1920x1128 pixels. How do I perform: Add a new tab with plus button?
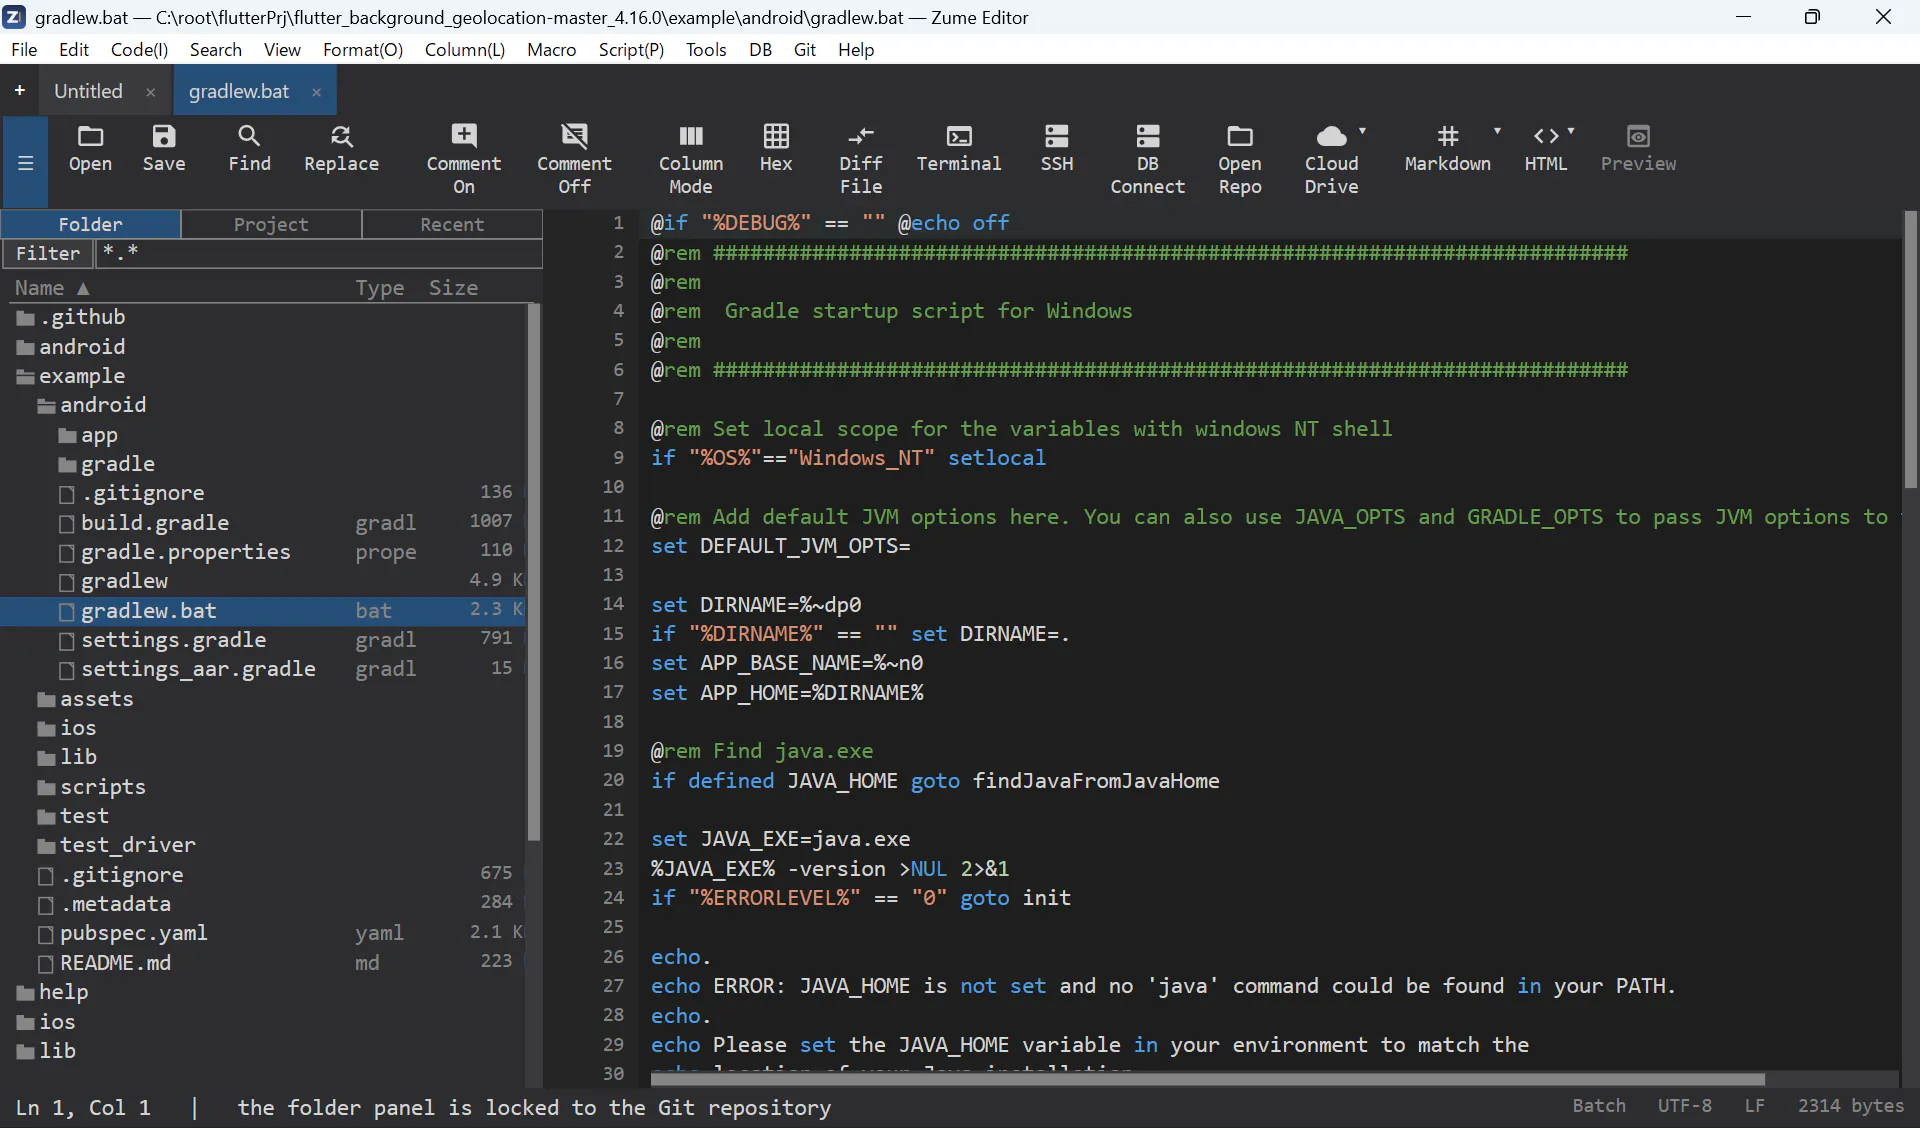[19, 91]
